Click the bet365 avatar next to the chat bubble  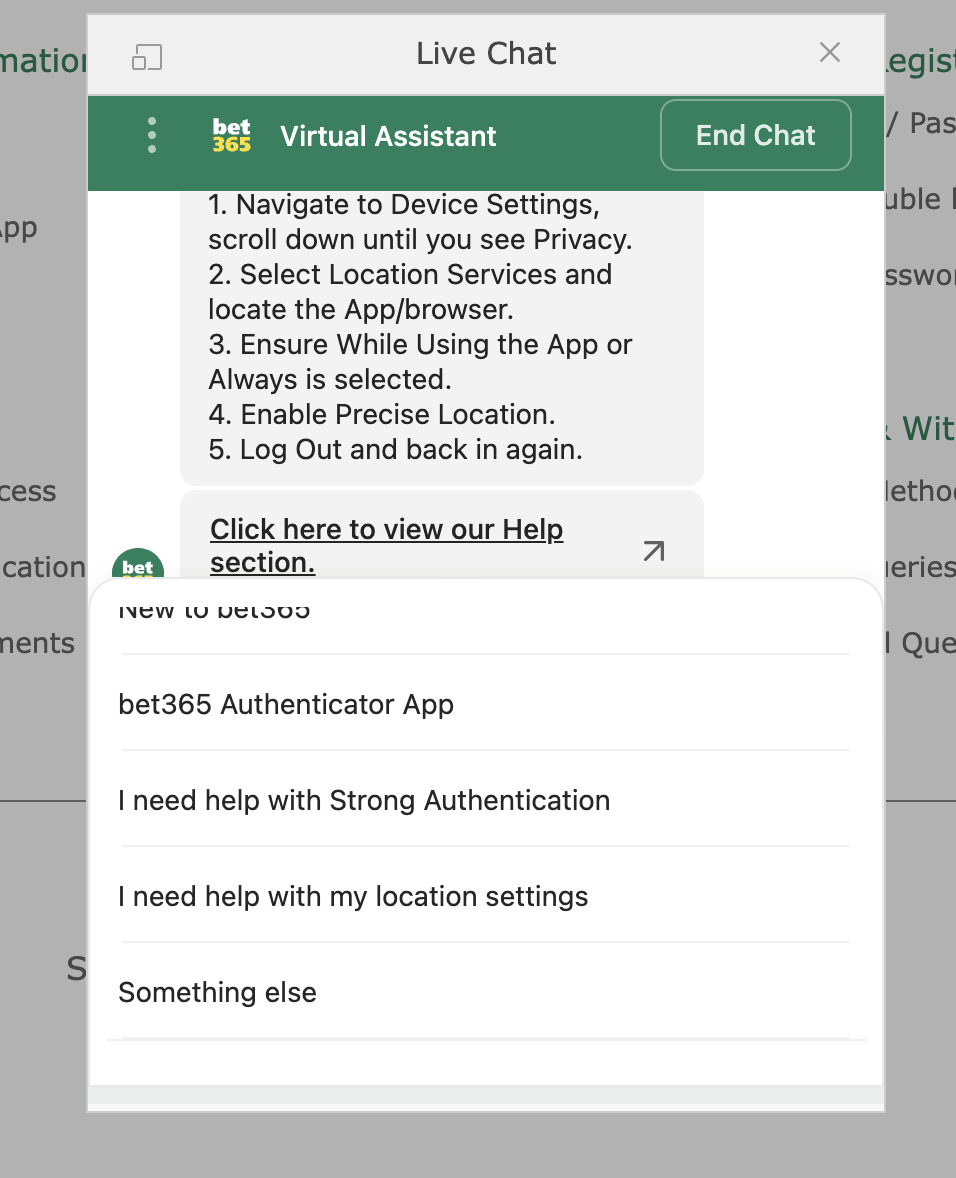click(x=137, y=567)
